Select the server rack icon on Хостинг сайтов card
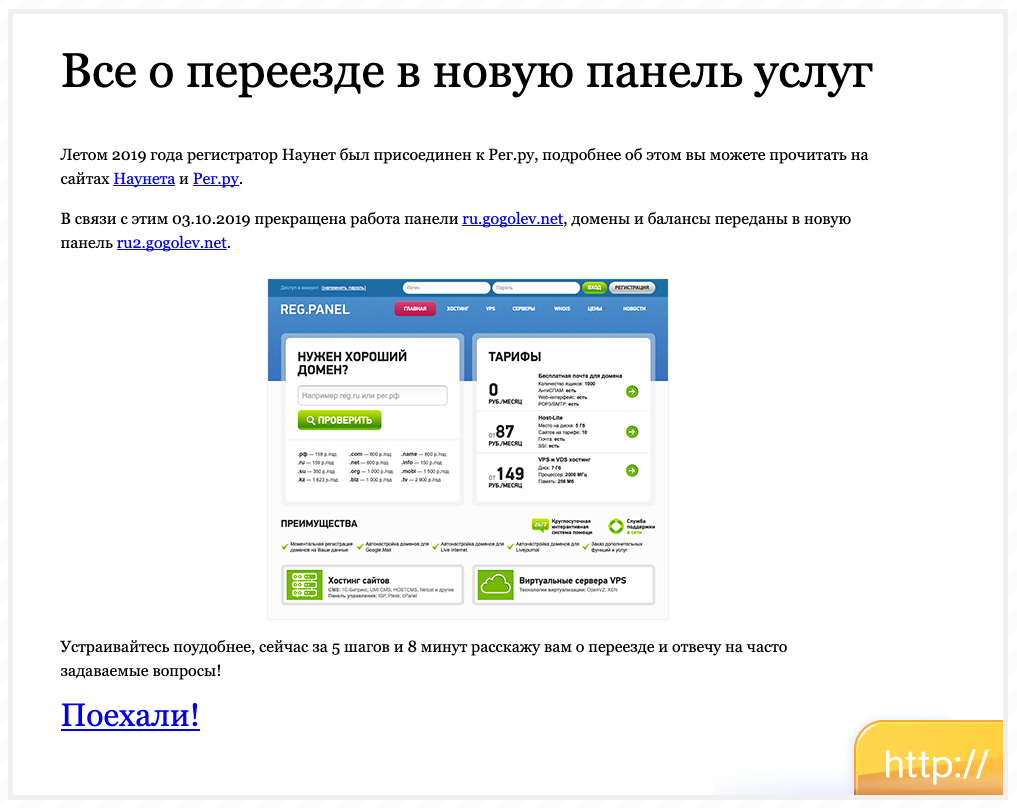The height and width of the screenshot is (808, 1017). pos(305,584)
